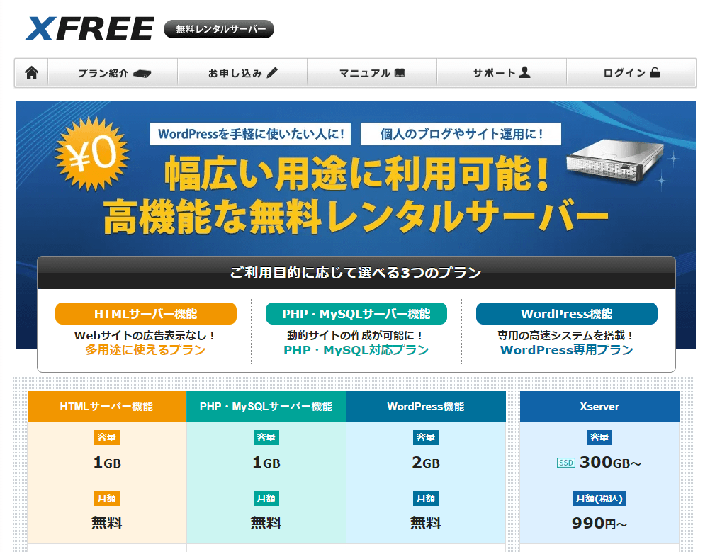Click the 無料レンタルサーバー badge
The image size is (710, 552).
point(219,29)
